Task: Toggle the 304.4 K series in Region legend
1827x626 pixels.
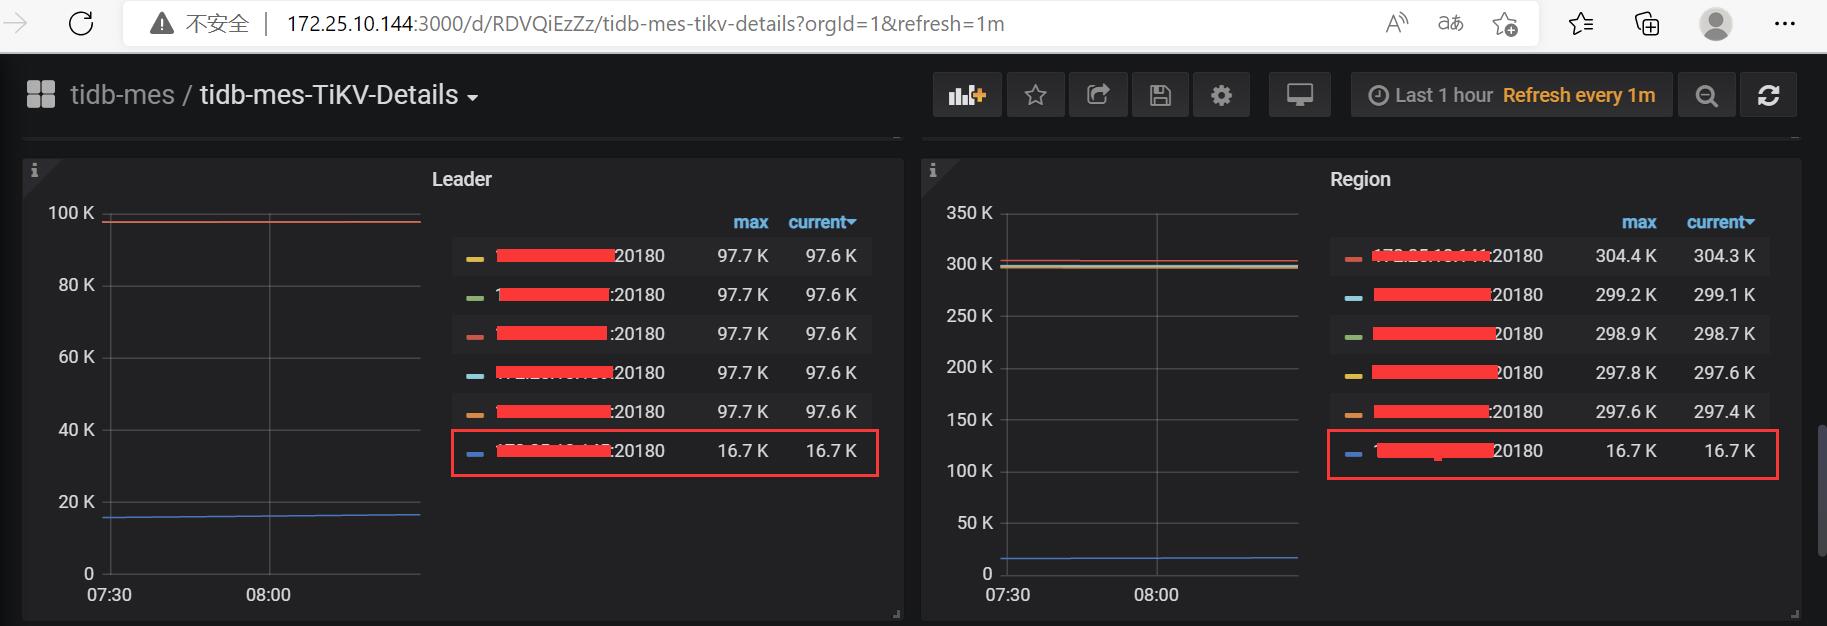Action: pos(1458,256)
